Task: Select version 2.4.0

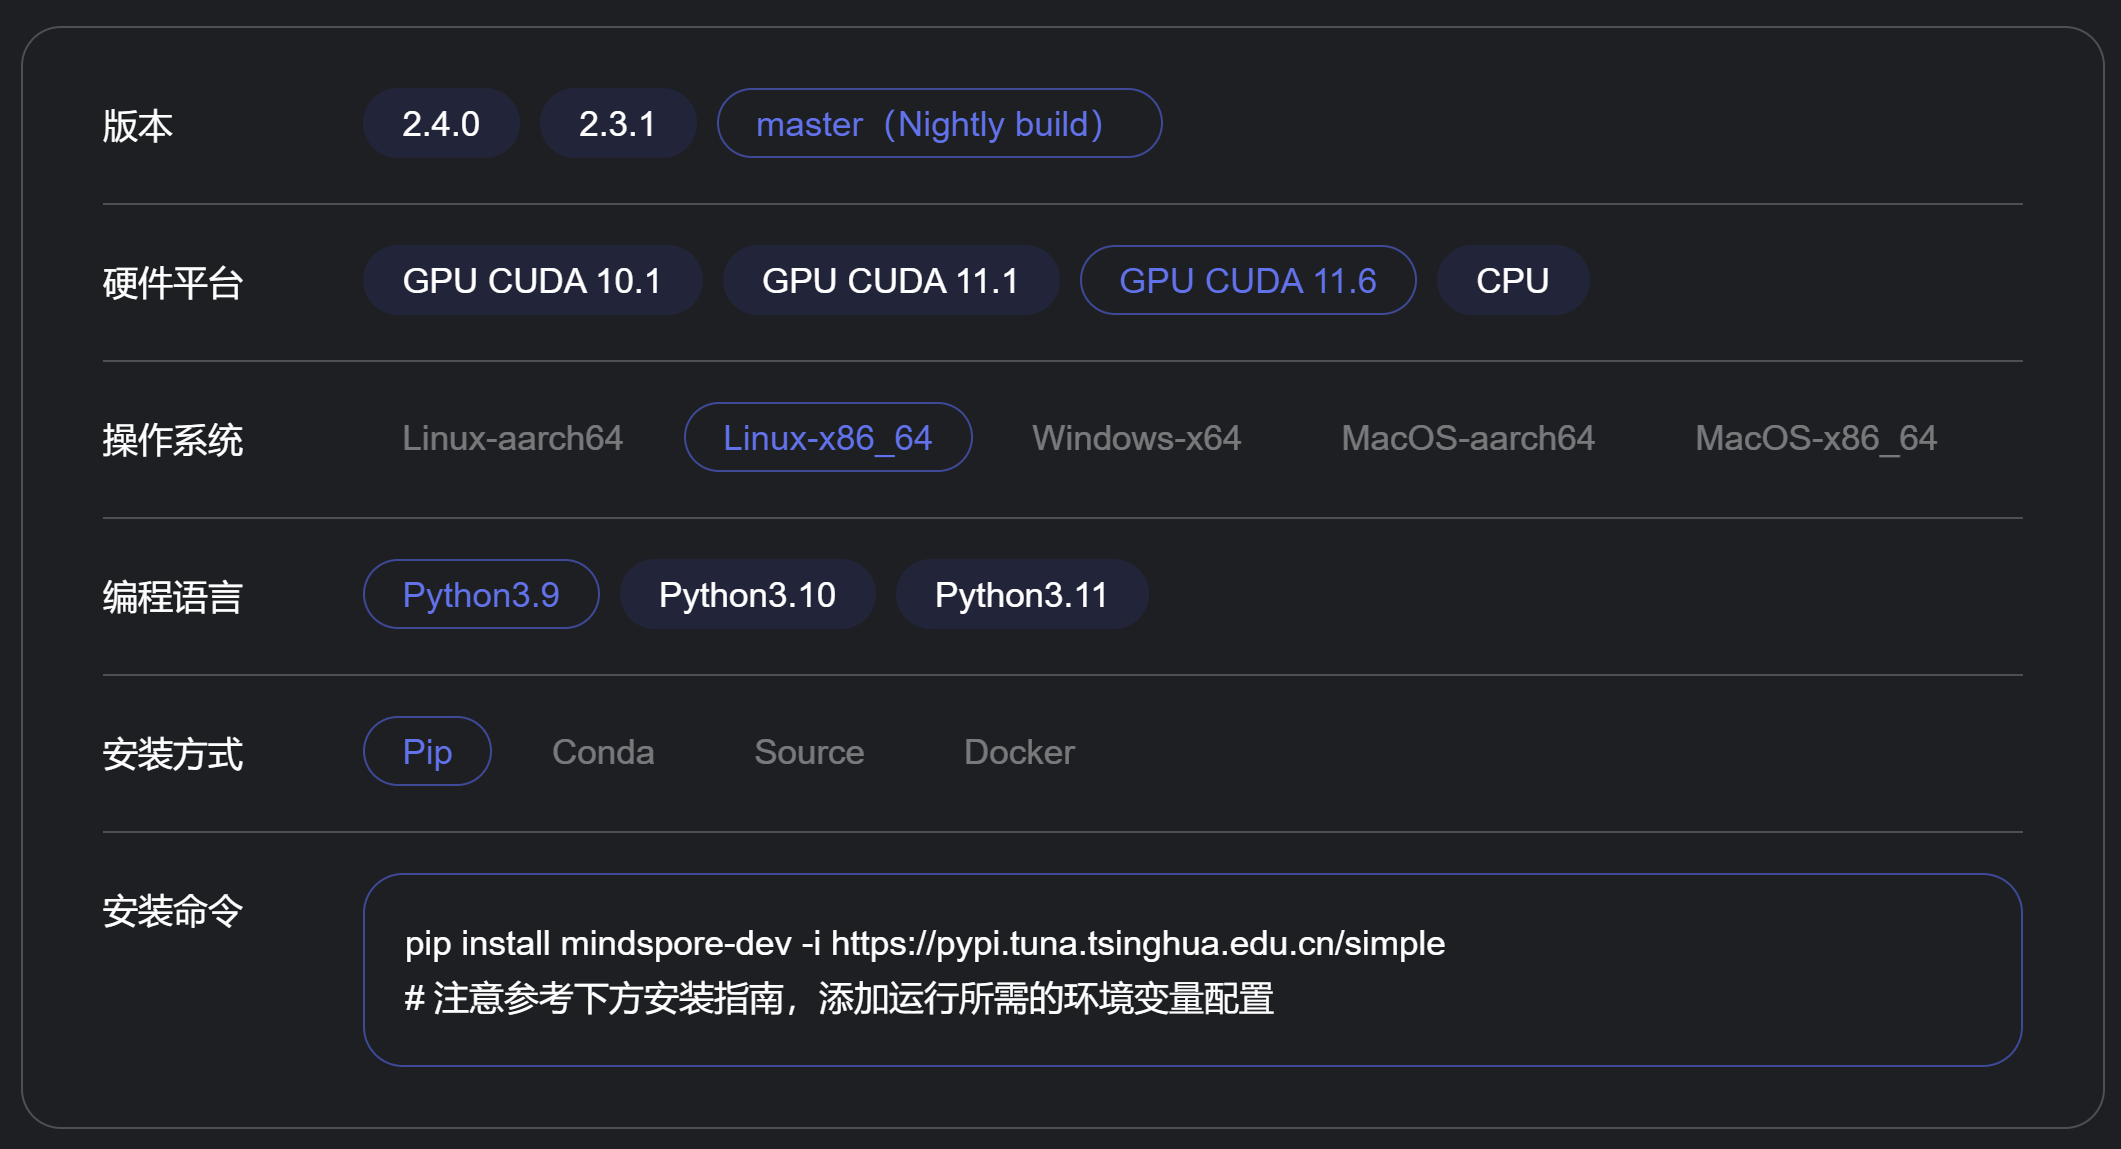Action: pyautogui.click(x=441, y=124)
